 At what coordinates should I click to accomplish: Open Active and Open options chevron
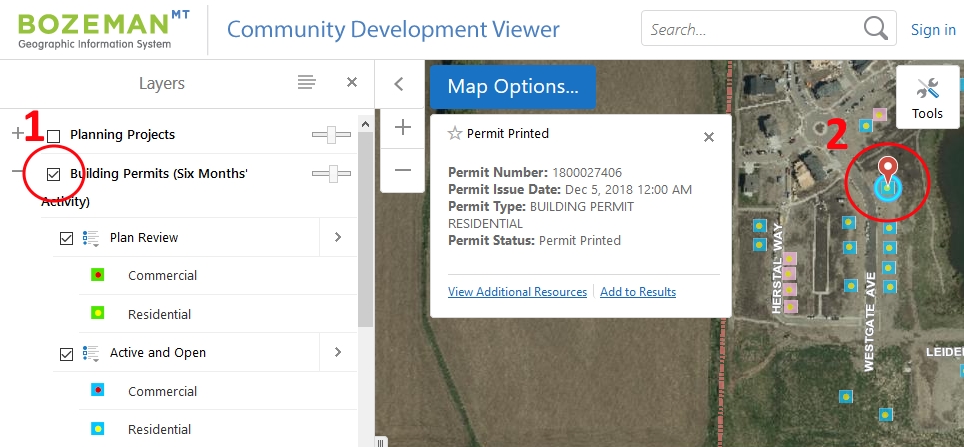click(337, 352)
